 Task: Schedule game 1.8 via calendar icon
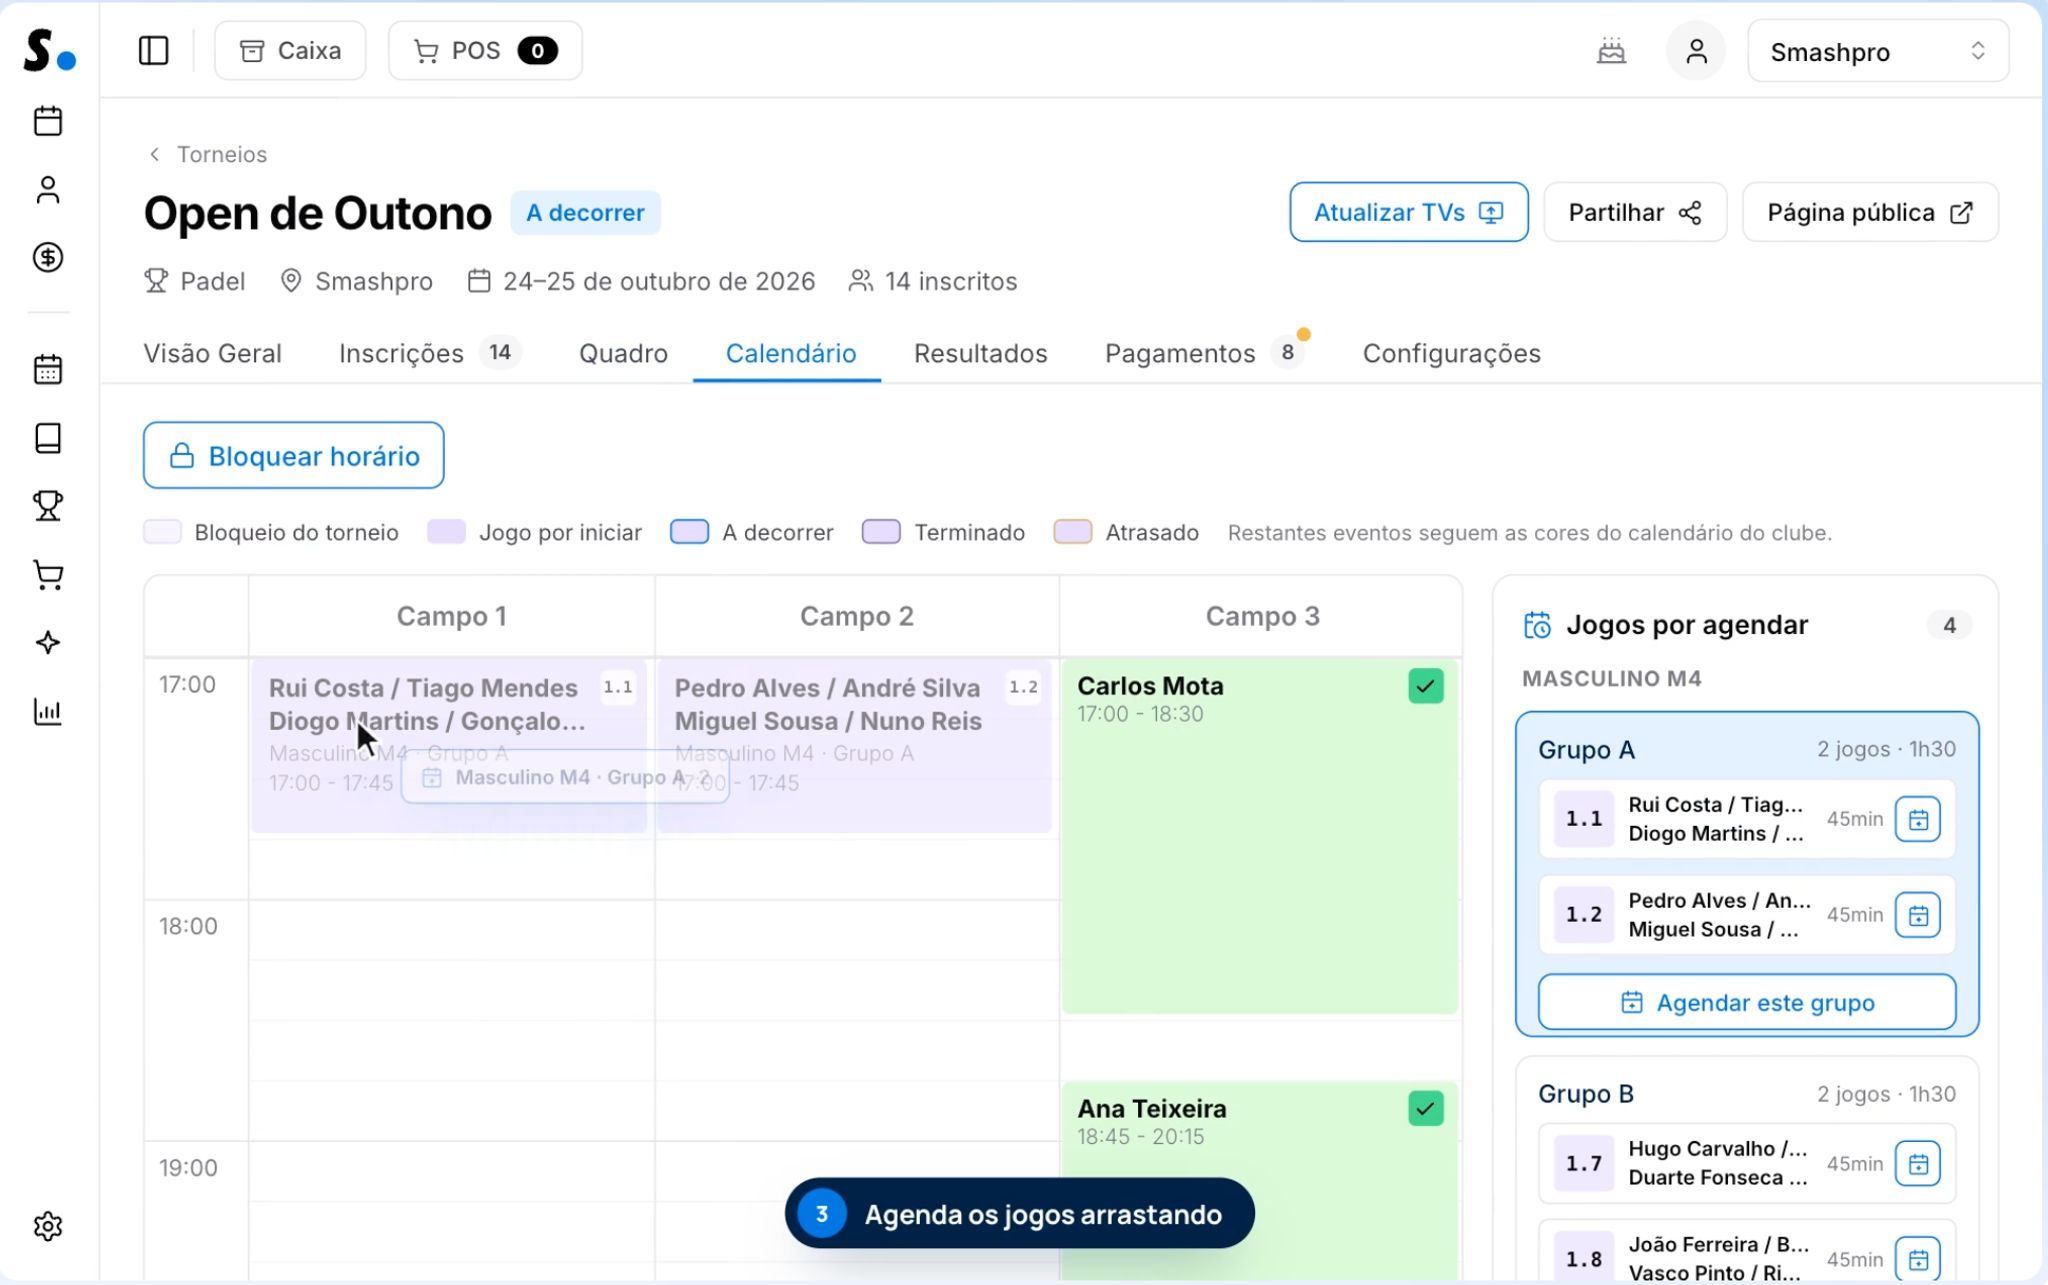click(1918, 1259)
